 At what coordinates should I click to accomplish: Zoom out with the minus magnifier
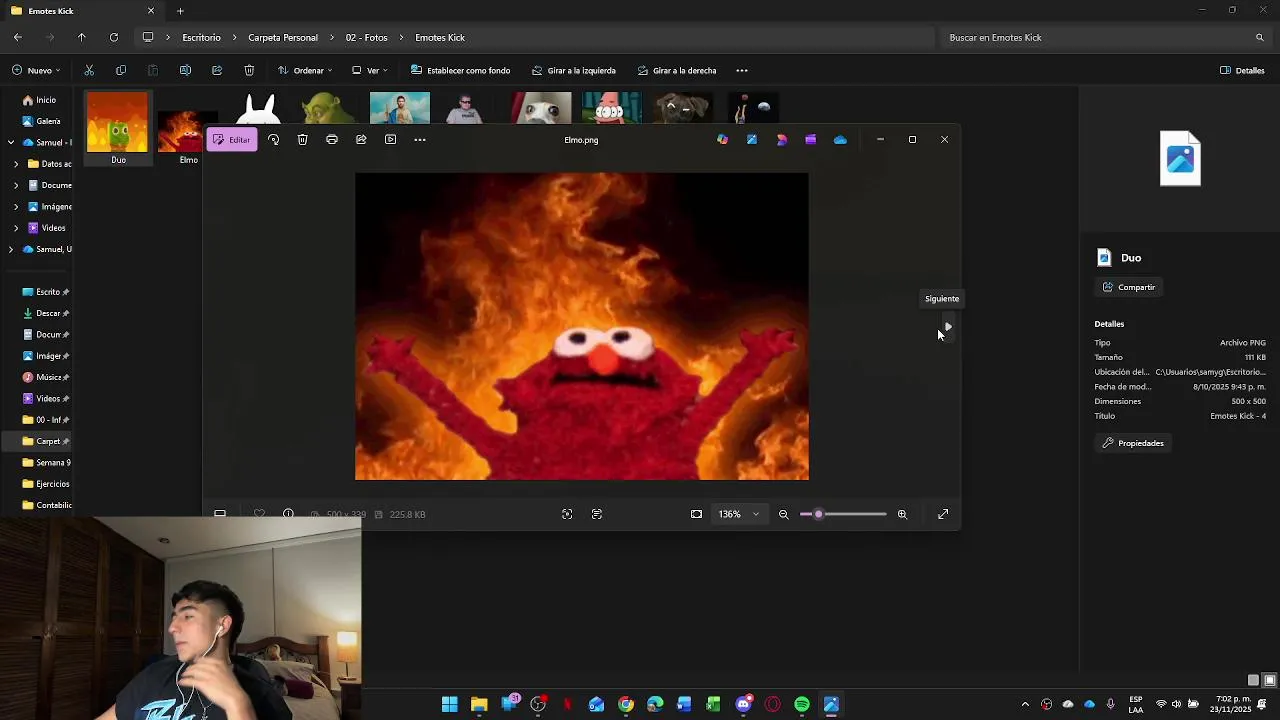[783, 514]
